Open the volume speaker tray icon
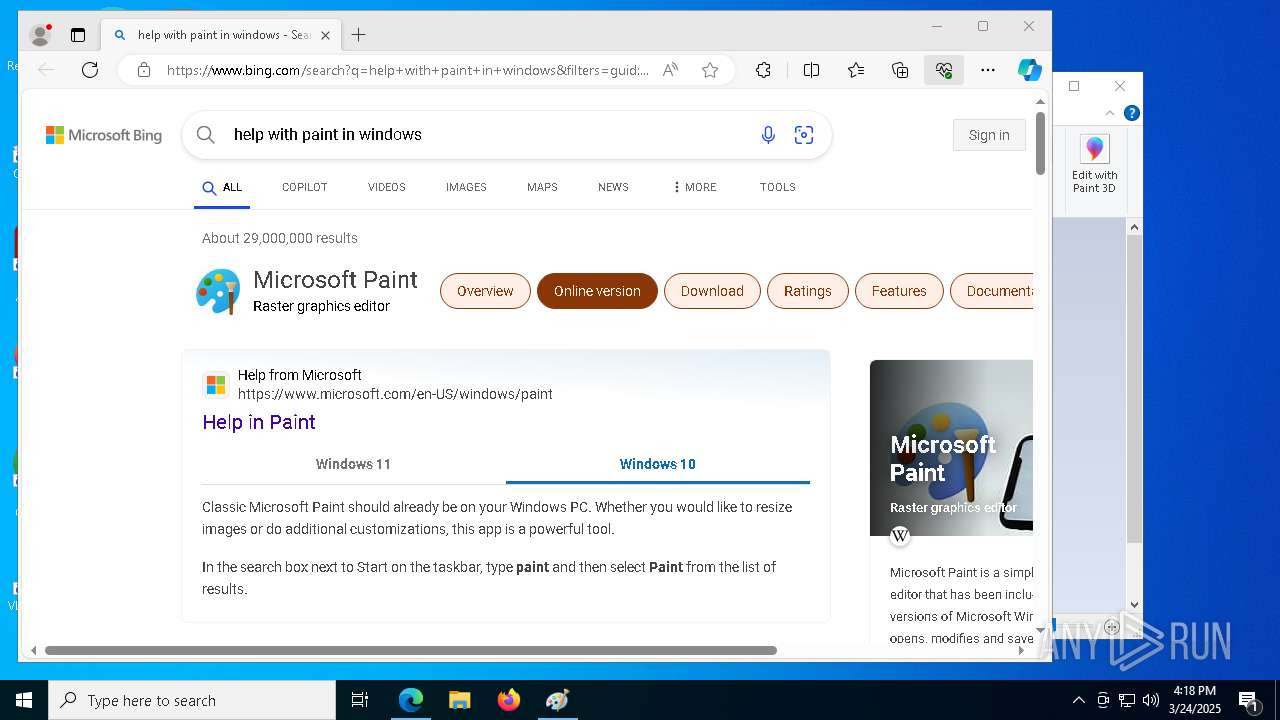 pyautogui.click(x=1151, y=700)
